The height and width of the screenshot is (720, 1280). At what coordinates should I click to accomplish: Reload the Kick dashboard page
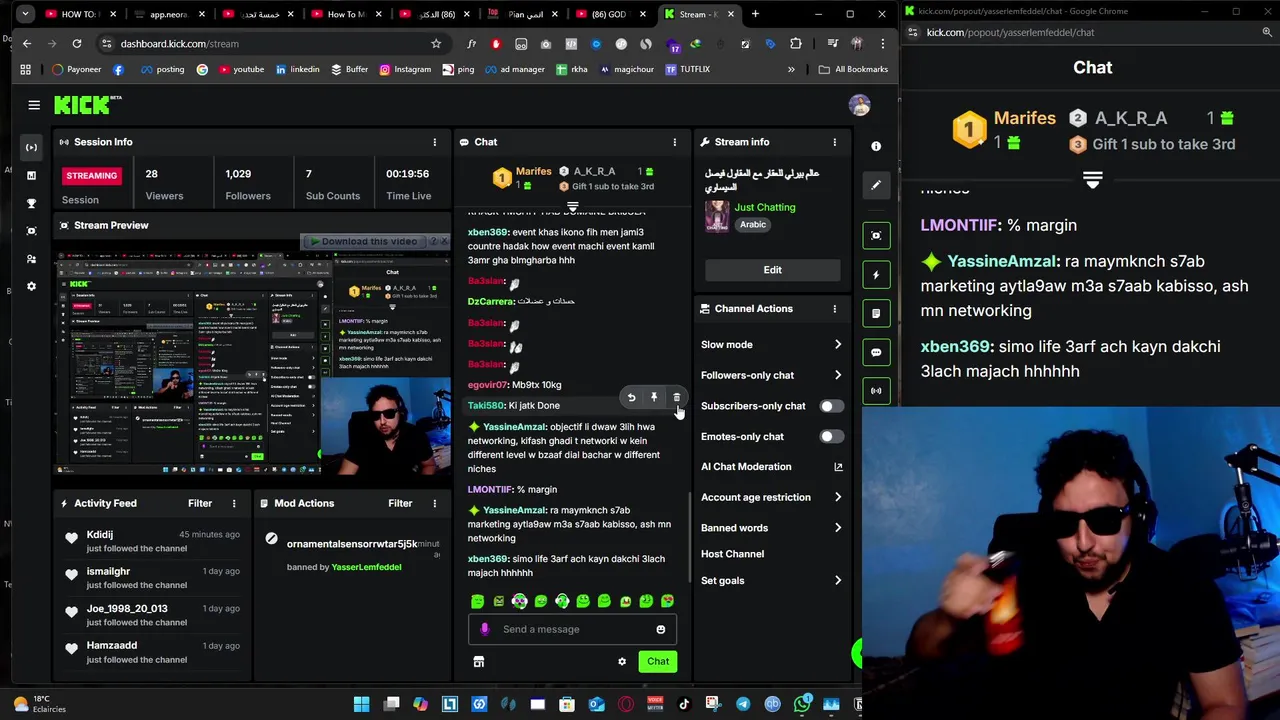(x=77, y=44)
